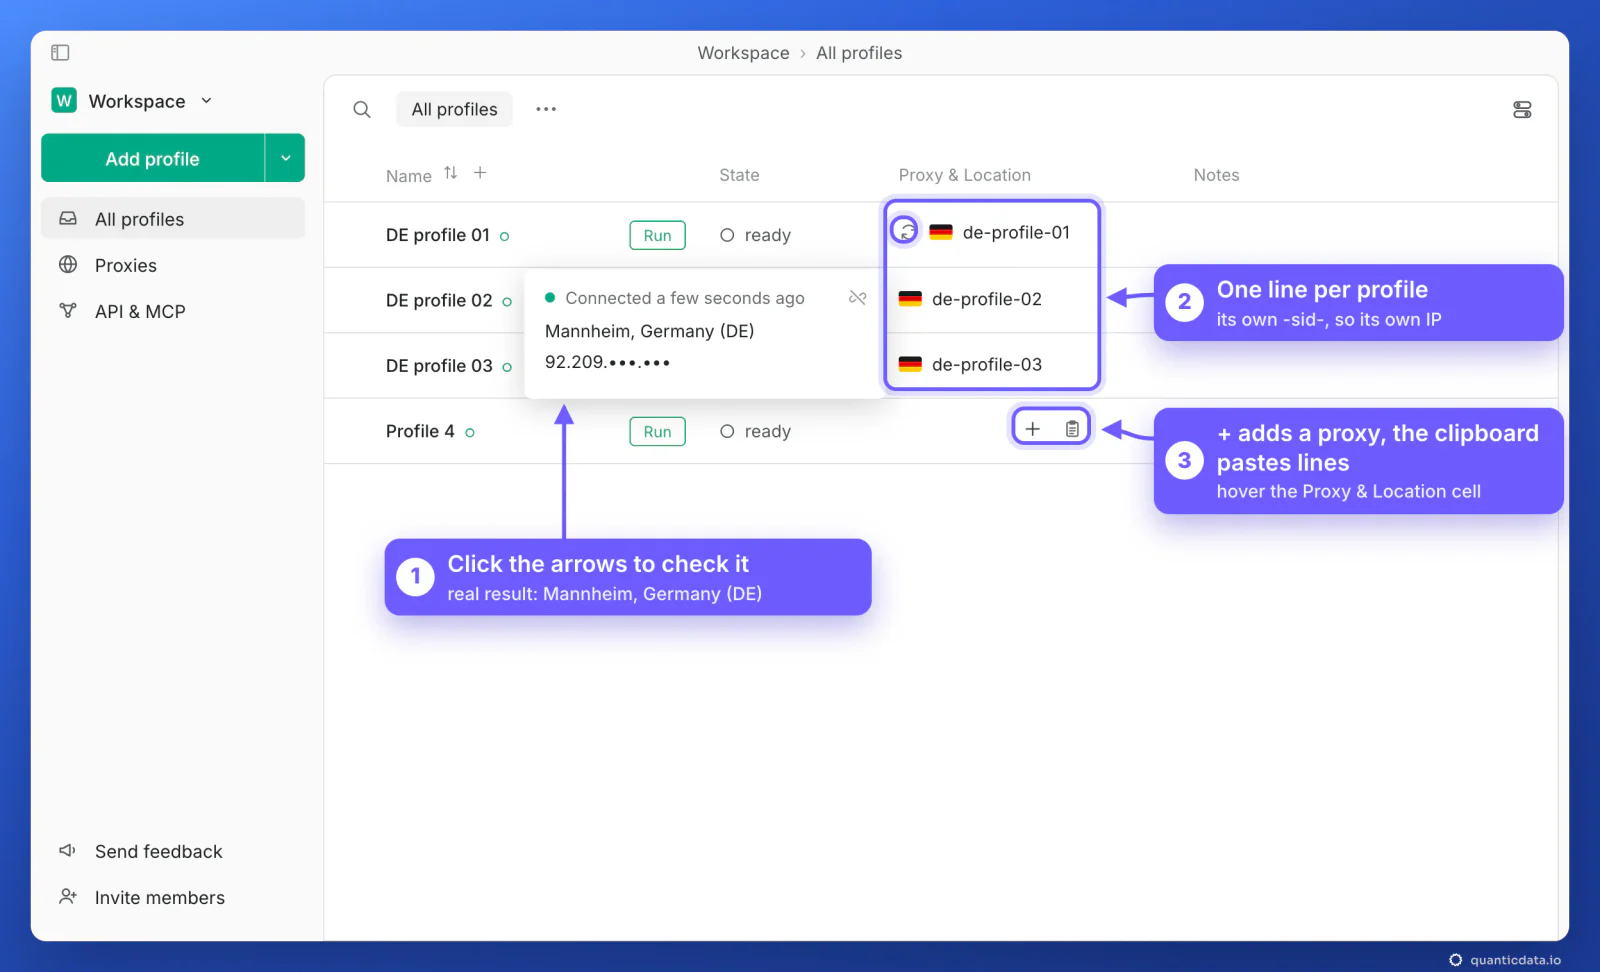Click the masked IP 92.209 address
This screenshot has height=972, width=1600.
pos(607,362)
